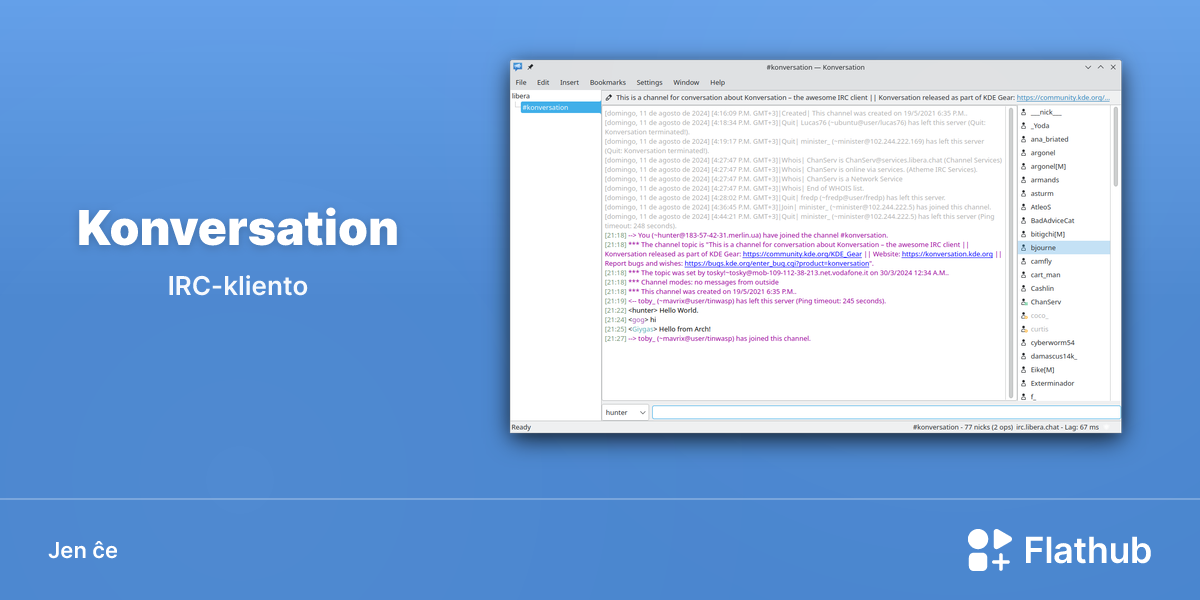Click the Konversation app icon in title bar
Image resolution: width=1200 pixels, height=600 pixels.
pos(517,67)
